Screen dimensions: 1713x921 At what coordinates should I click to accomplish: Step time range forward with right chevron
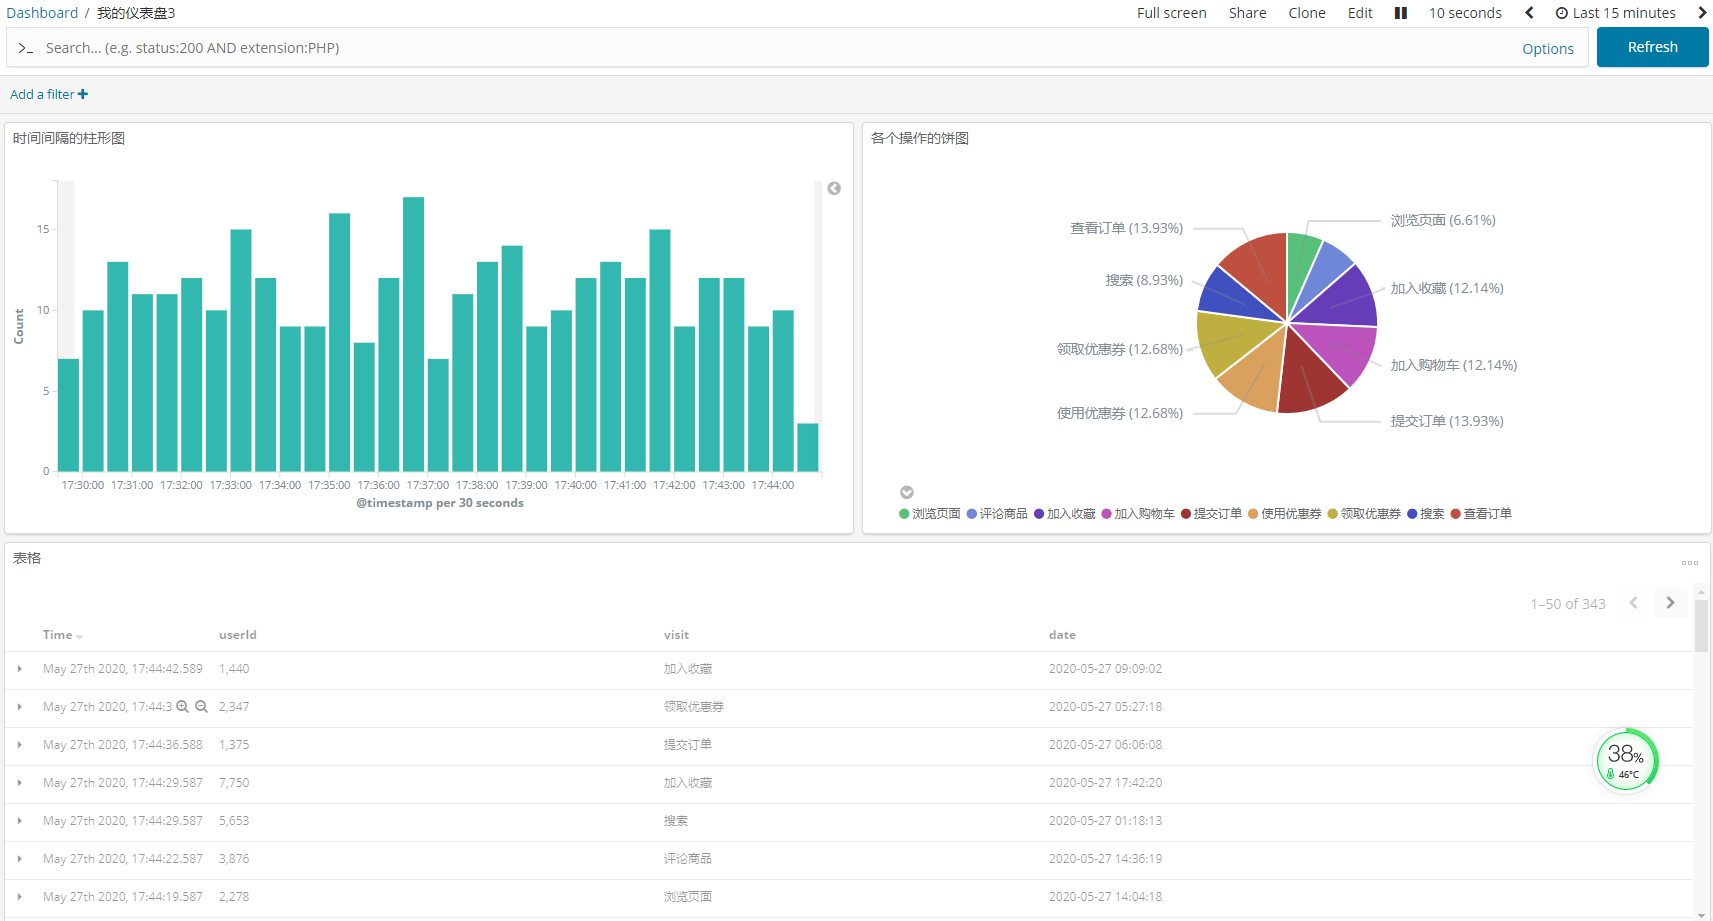pyautogui.click(x=1702, y=13)
